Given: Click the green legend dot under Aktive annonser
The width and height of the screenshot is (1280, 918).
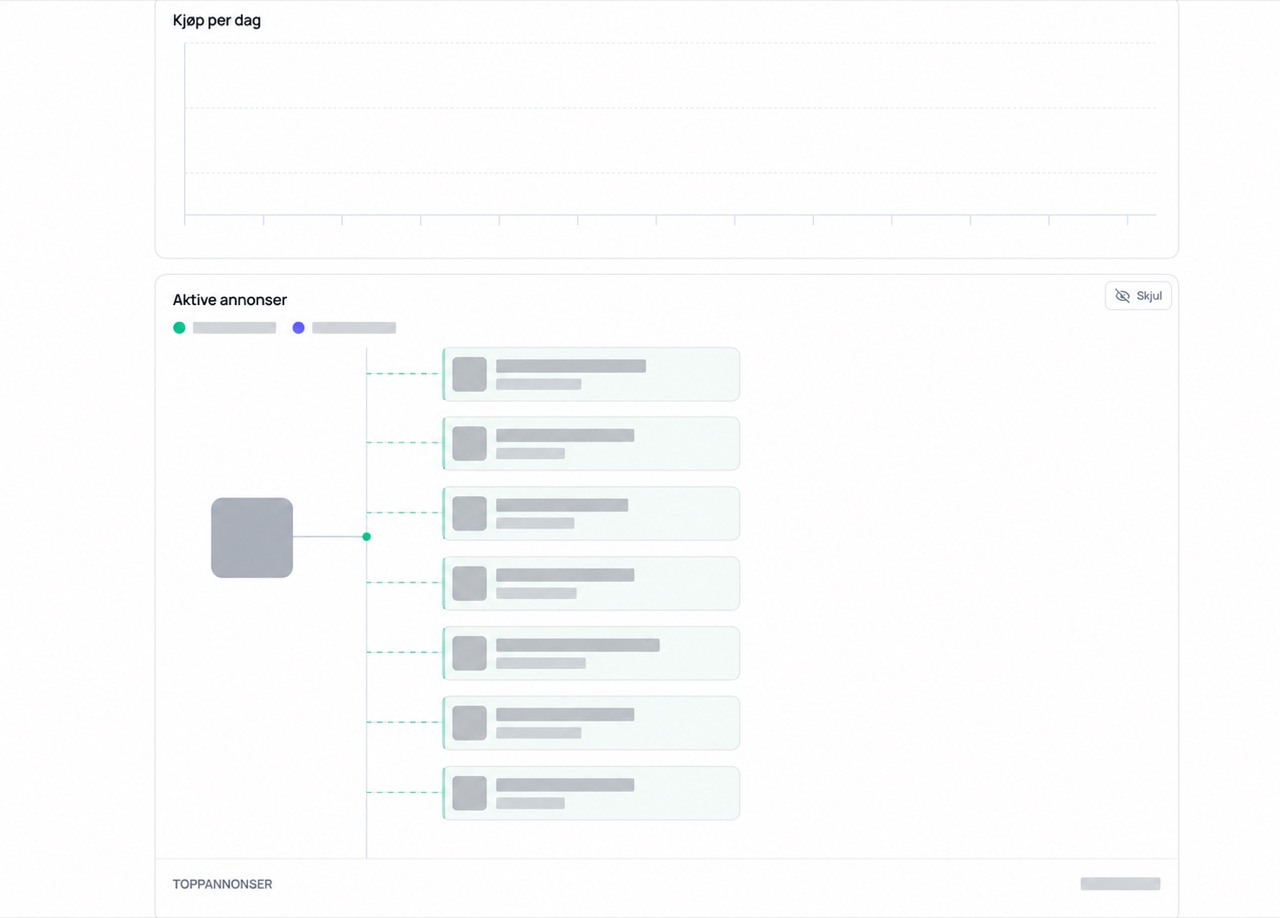Looking at the screenshot, I should [179, 327].
